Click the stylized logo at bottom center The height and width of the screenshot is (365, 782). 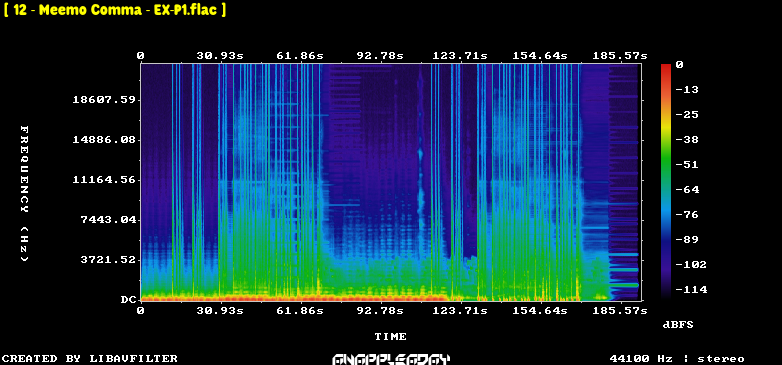(x=391, y=359)
